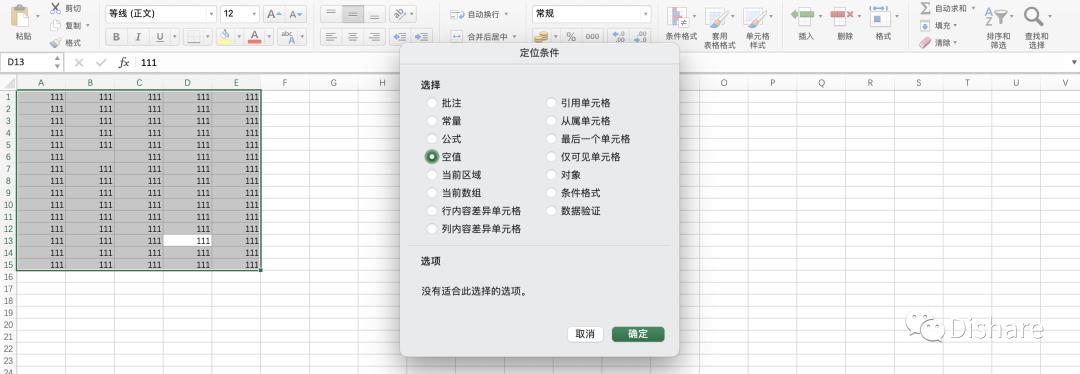
Task: Click the Increase Indent icon
Action: pos(422,37)
